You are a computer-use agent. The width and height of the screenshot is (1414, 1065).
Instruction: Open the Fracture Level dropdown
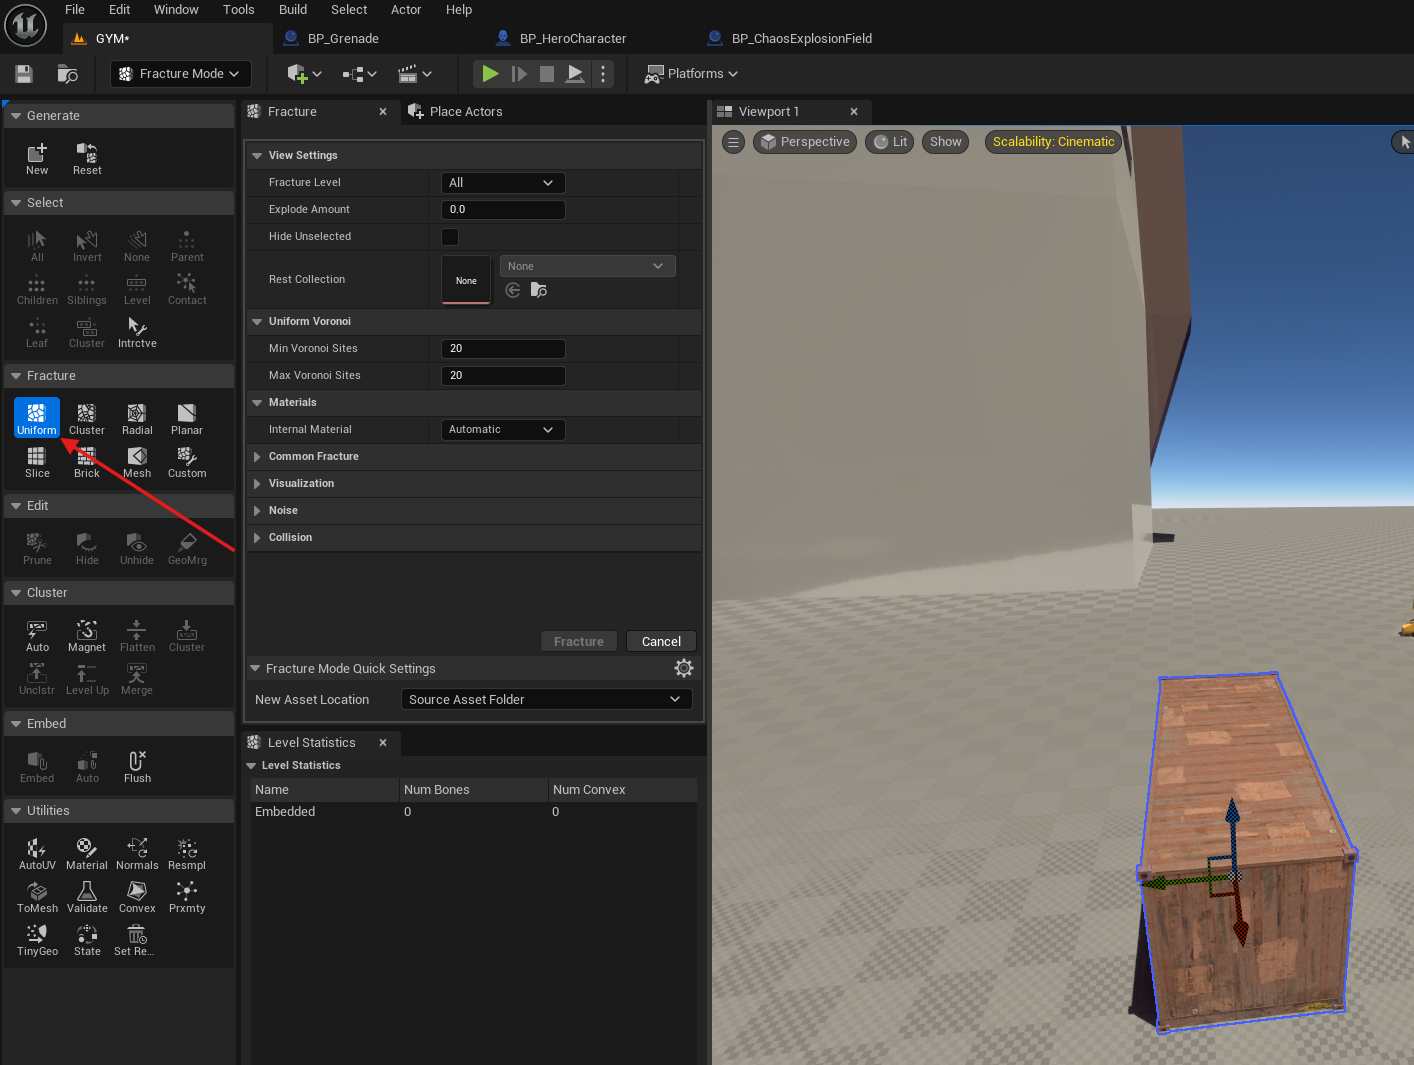click(503, 183)
